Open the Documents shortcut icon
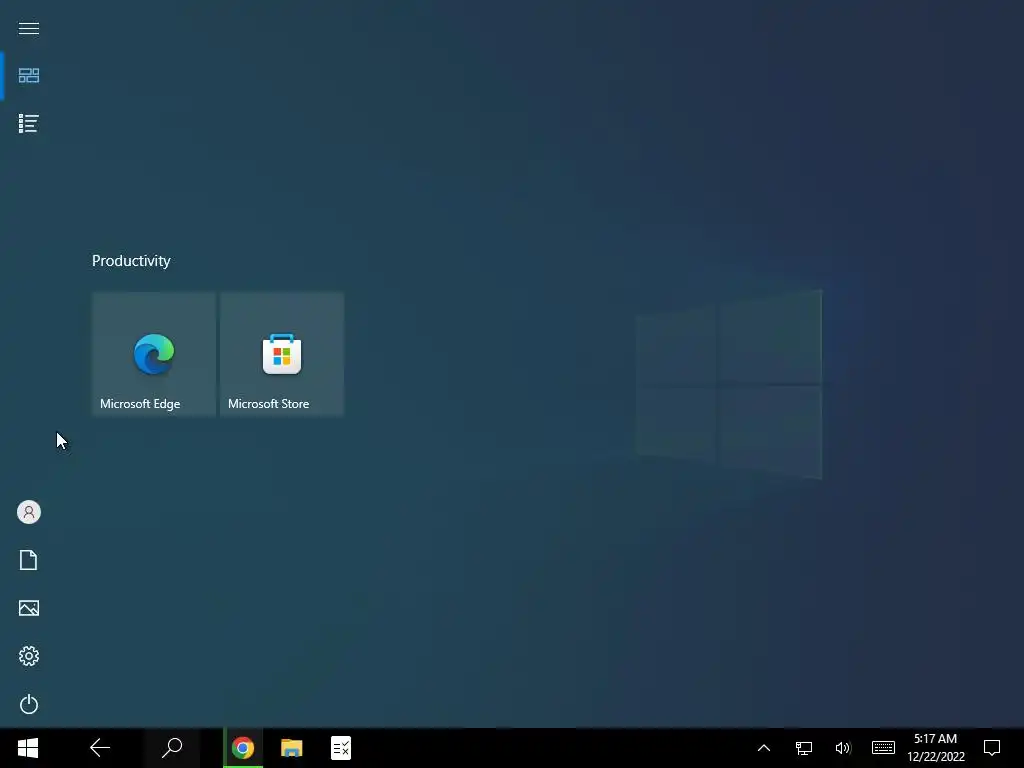1024x768 pixels. (29, 560)
